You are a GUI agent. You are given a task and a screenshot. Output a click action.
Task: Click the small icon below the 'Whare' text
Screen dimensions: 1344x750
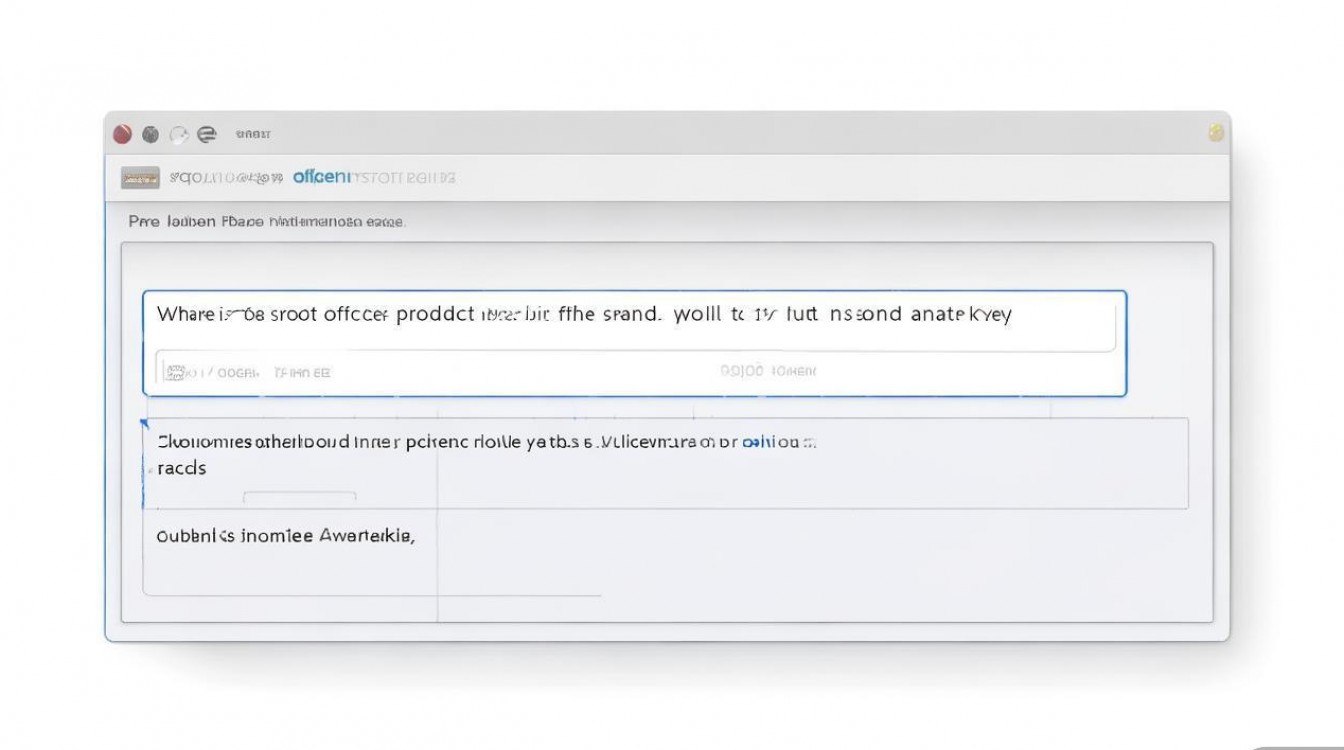point(175,372)
